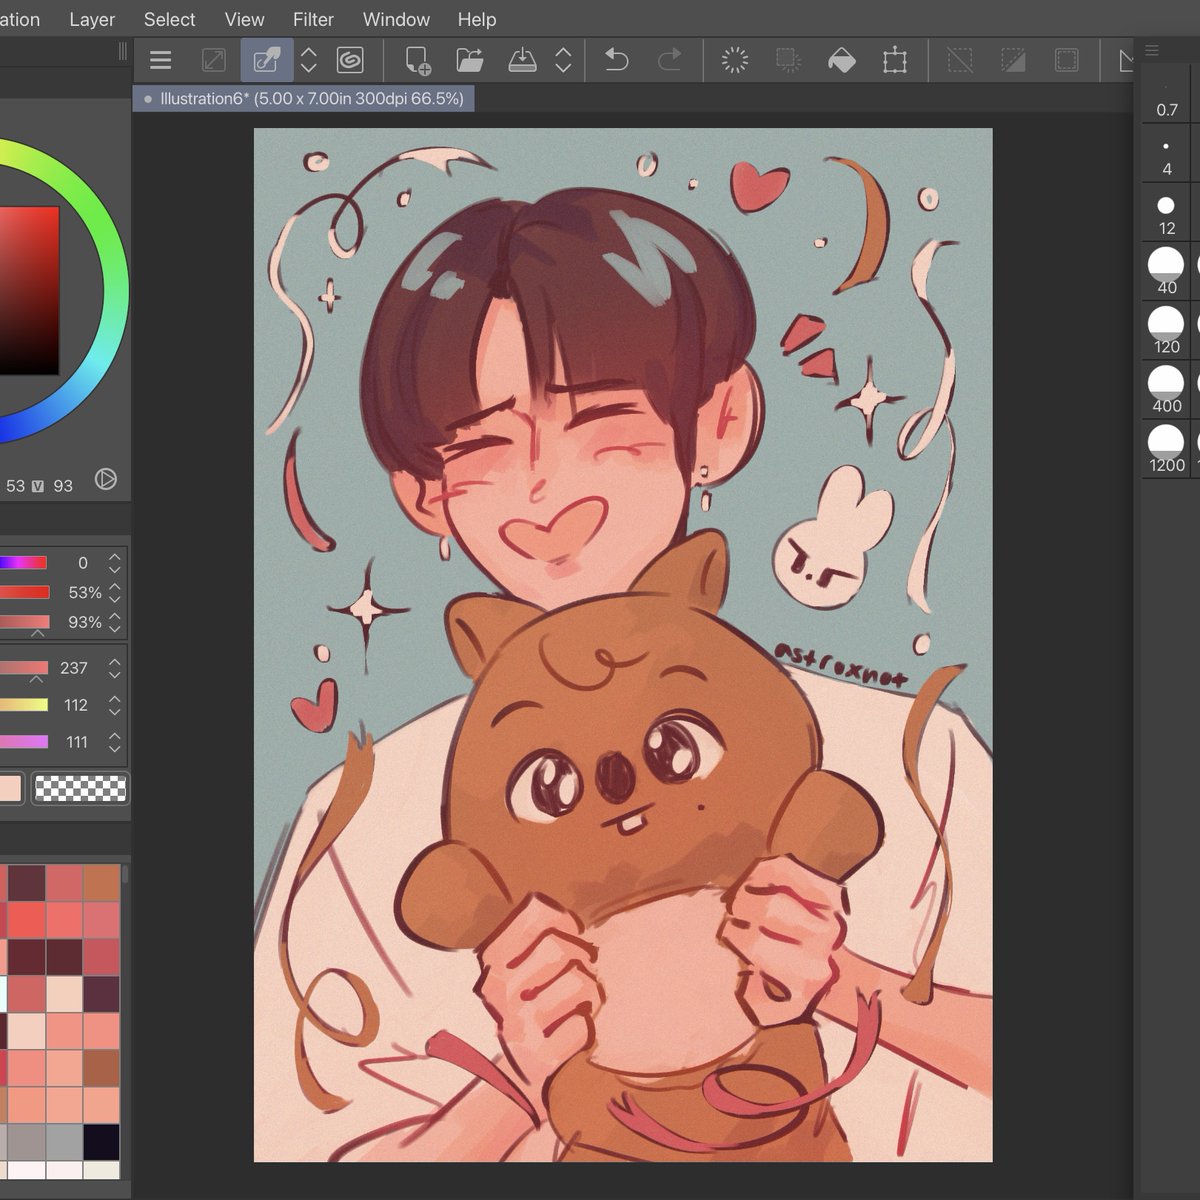Activate the Scale/Rotate transform icon
Viewport: 1200px width, 1200px height.
tap(895, 60)
